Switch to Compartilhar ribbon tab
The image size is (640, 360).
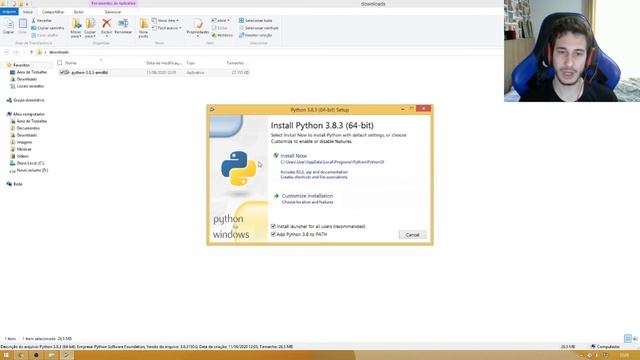click(x=53, y=12)
